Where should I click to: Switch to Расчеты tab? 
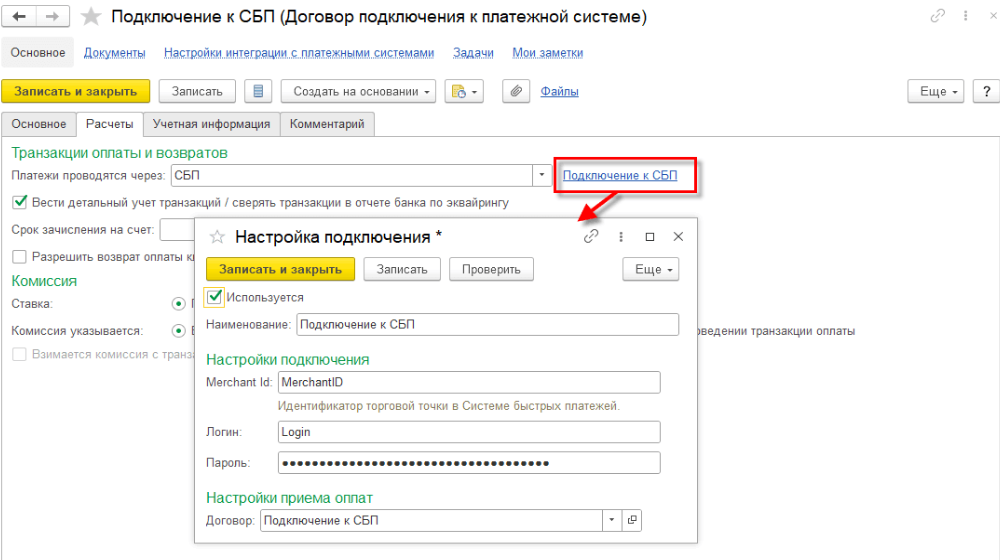(110, 124)
